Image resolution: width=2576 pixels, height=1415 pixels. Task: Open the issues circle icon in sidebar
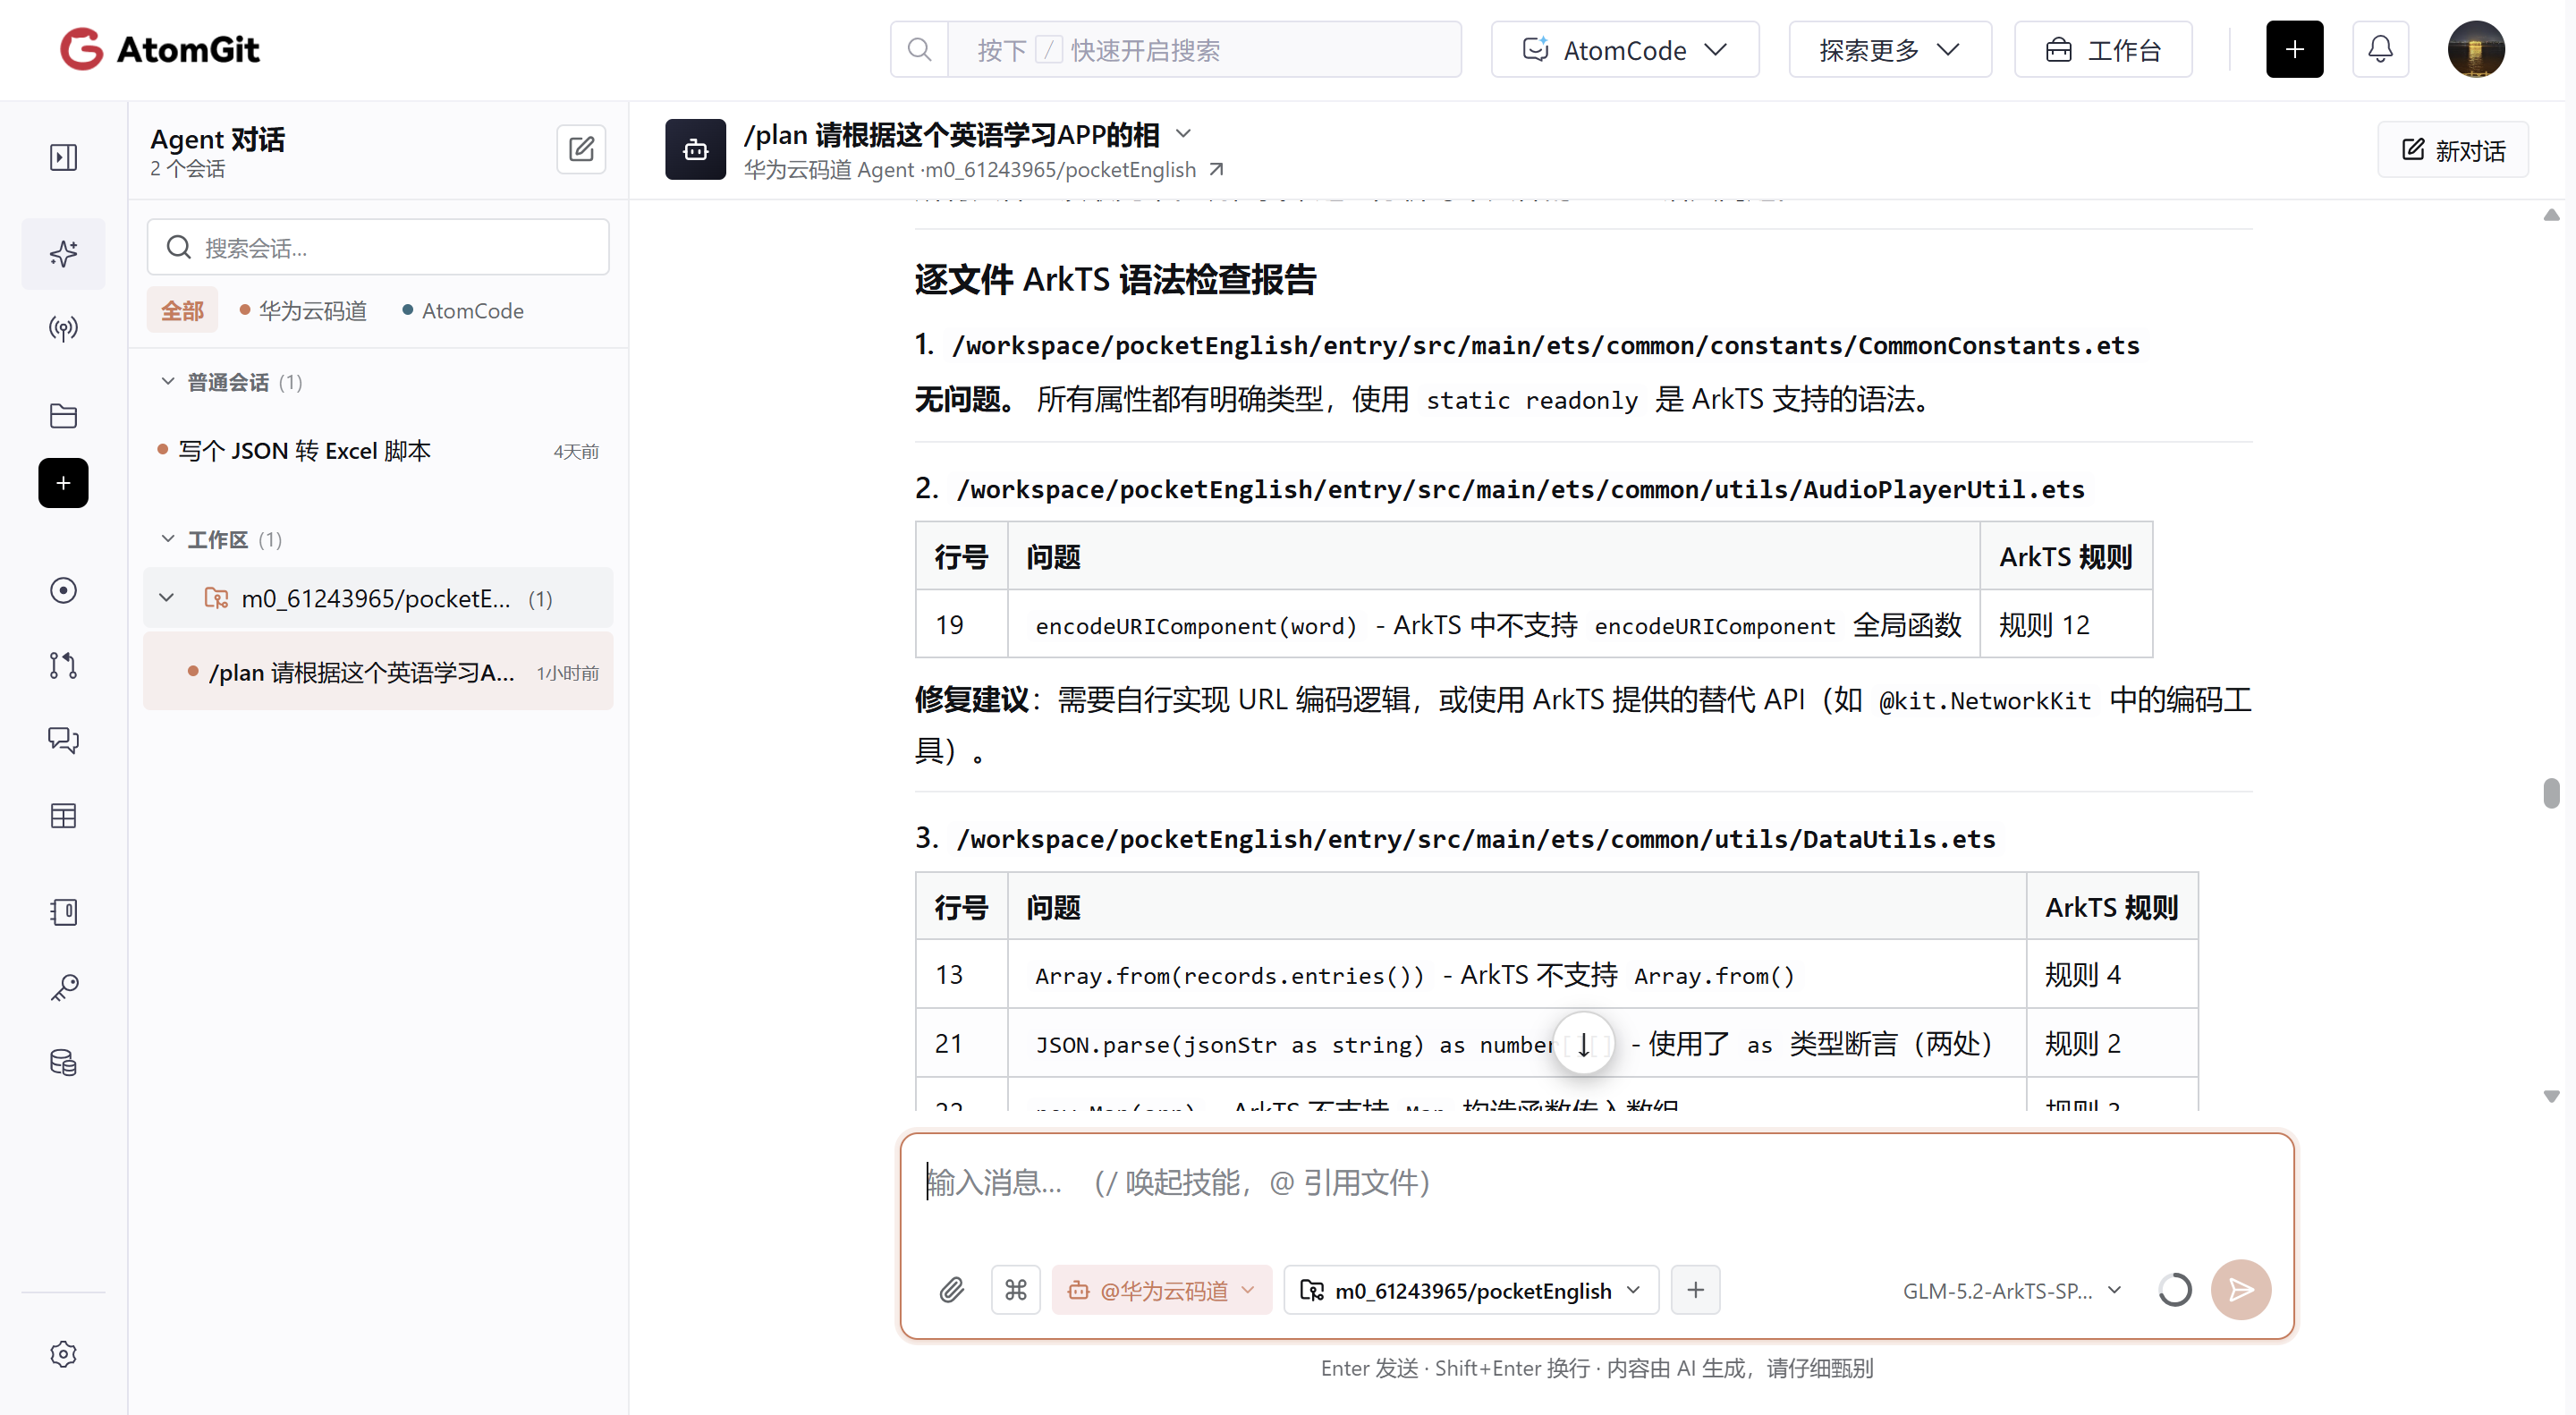coord(63,590)
